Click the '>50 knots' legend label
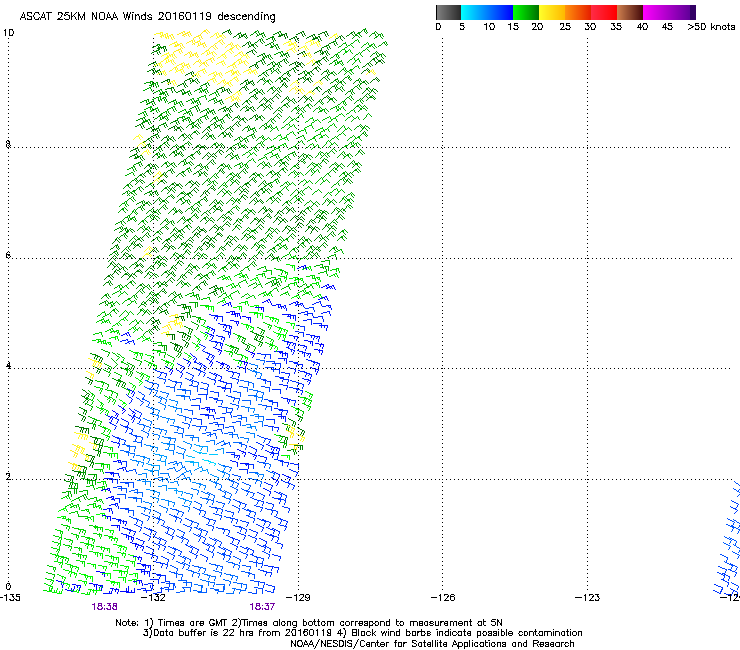 pos(711,27)
